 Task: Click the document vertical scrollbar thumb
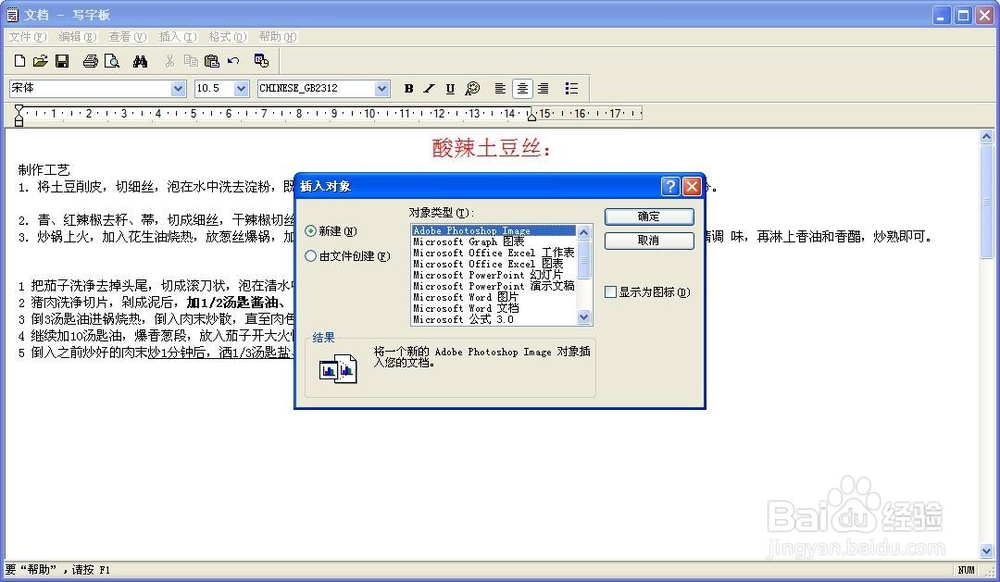pos(987,201)
